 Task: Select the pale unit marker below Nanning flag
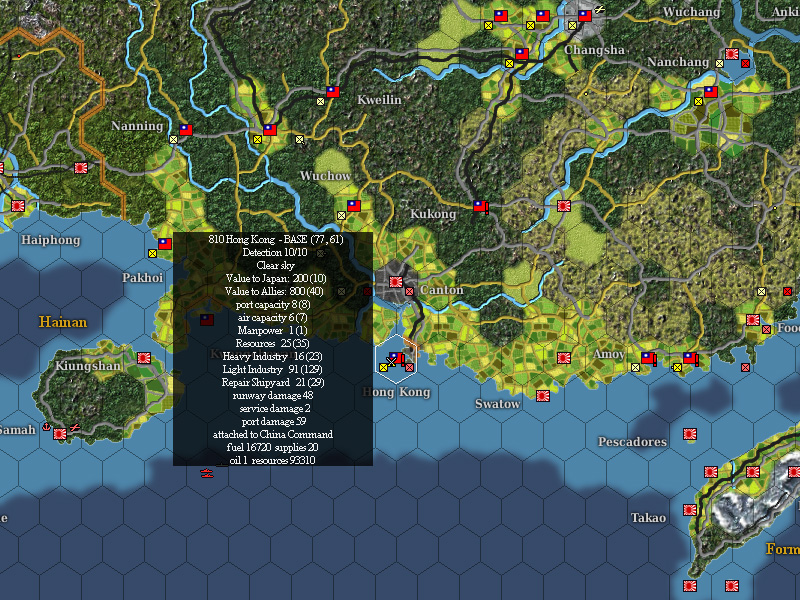(x=173, y=139)
